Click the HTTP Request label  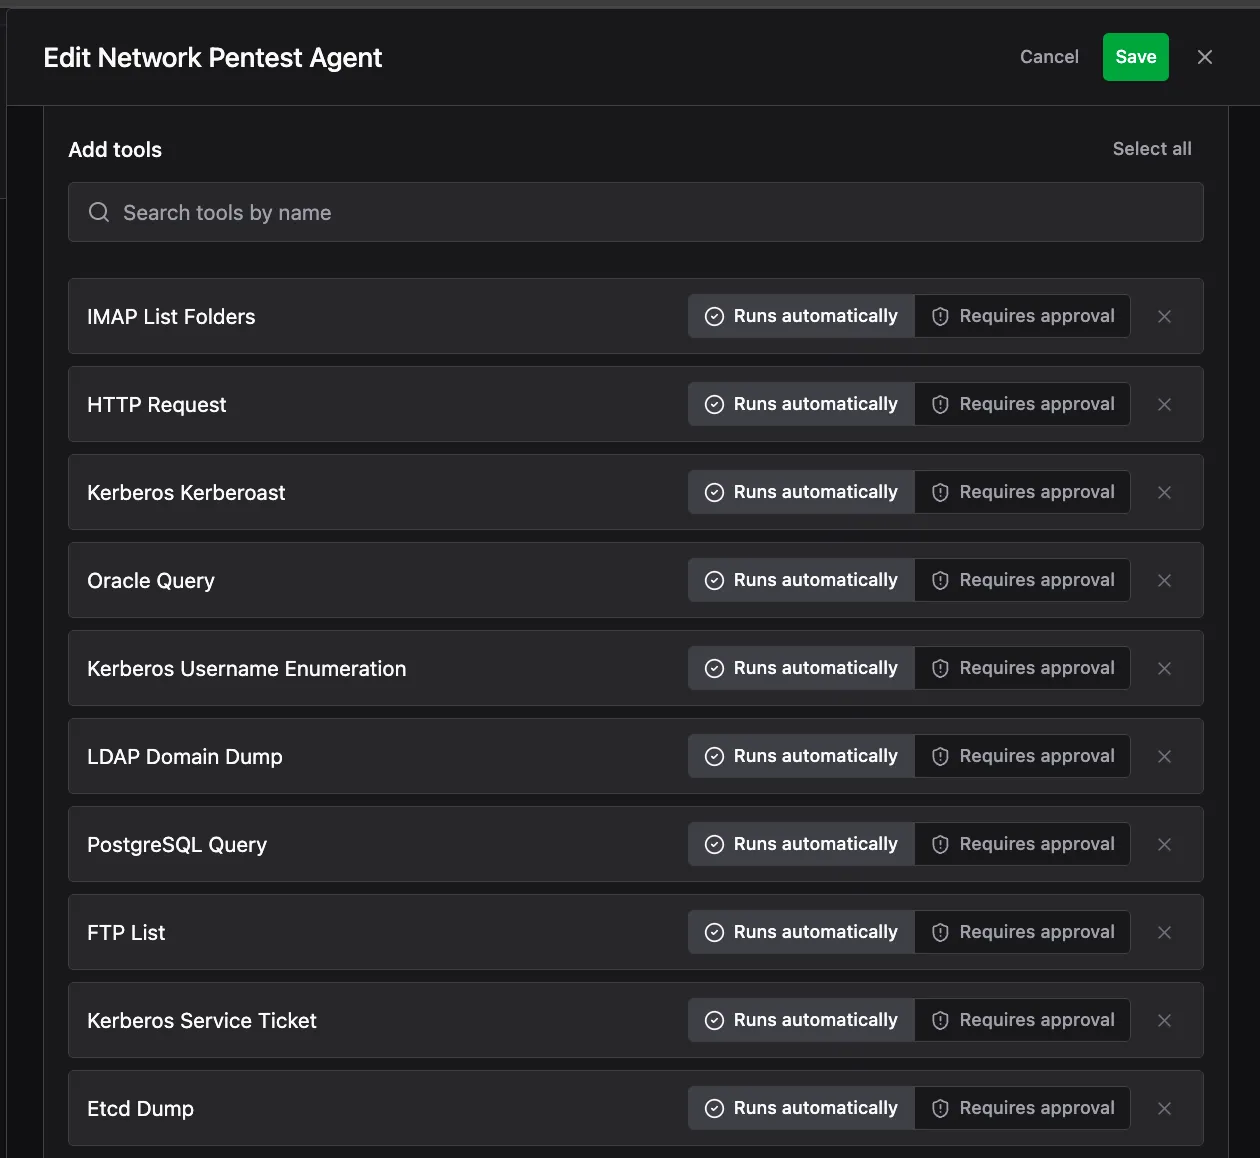point(156,405)
